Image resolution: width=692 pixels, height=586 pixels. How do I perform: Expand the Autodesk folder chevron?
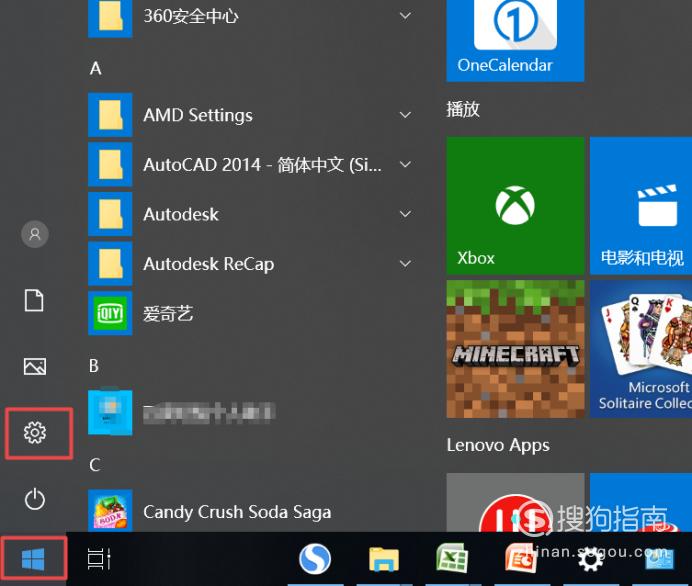point(405,214)
